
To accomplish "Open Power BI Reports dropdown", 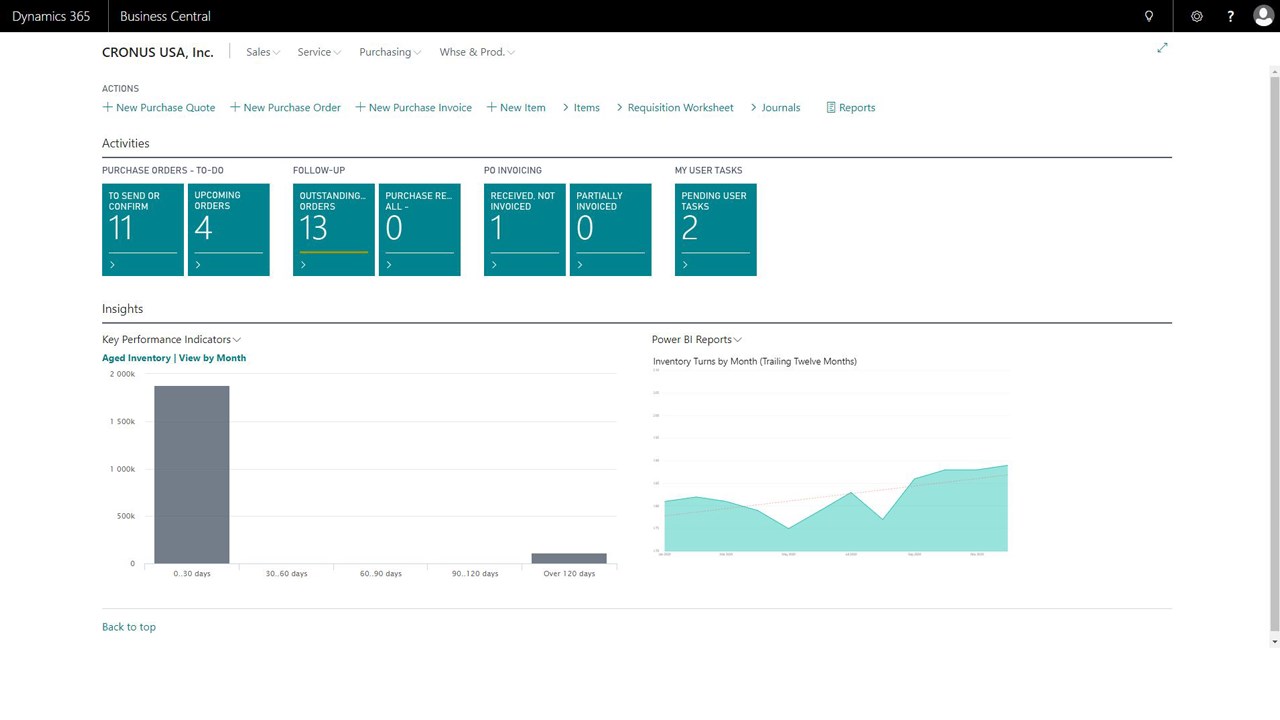I will click(x=697, y=340).
